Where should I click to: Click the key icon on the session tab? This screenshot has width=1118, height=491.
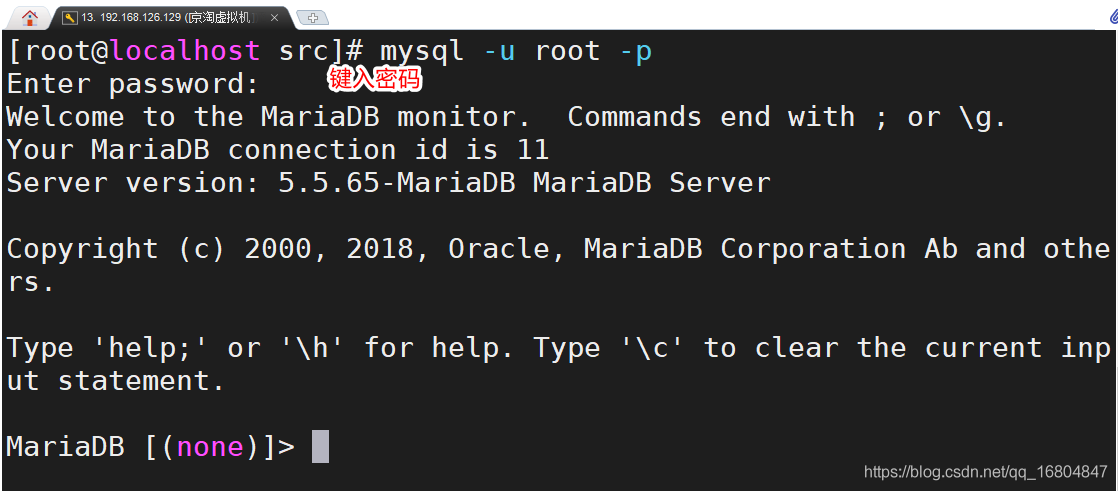(x=69, y=18)
